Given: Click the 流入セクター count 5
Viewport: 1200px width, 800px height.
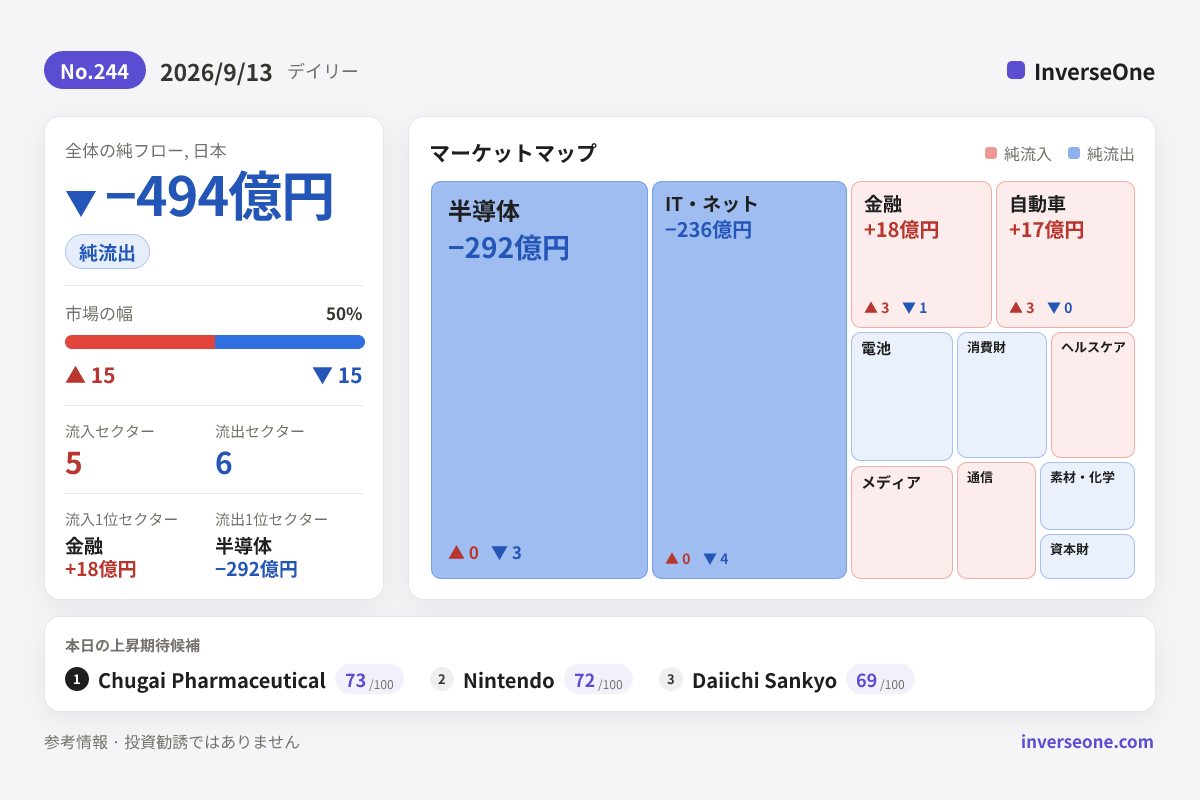Looking at the screenshot, I should (73, 463).
